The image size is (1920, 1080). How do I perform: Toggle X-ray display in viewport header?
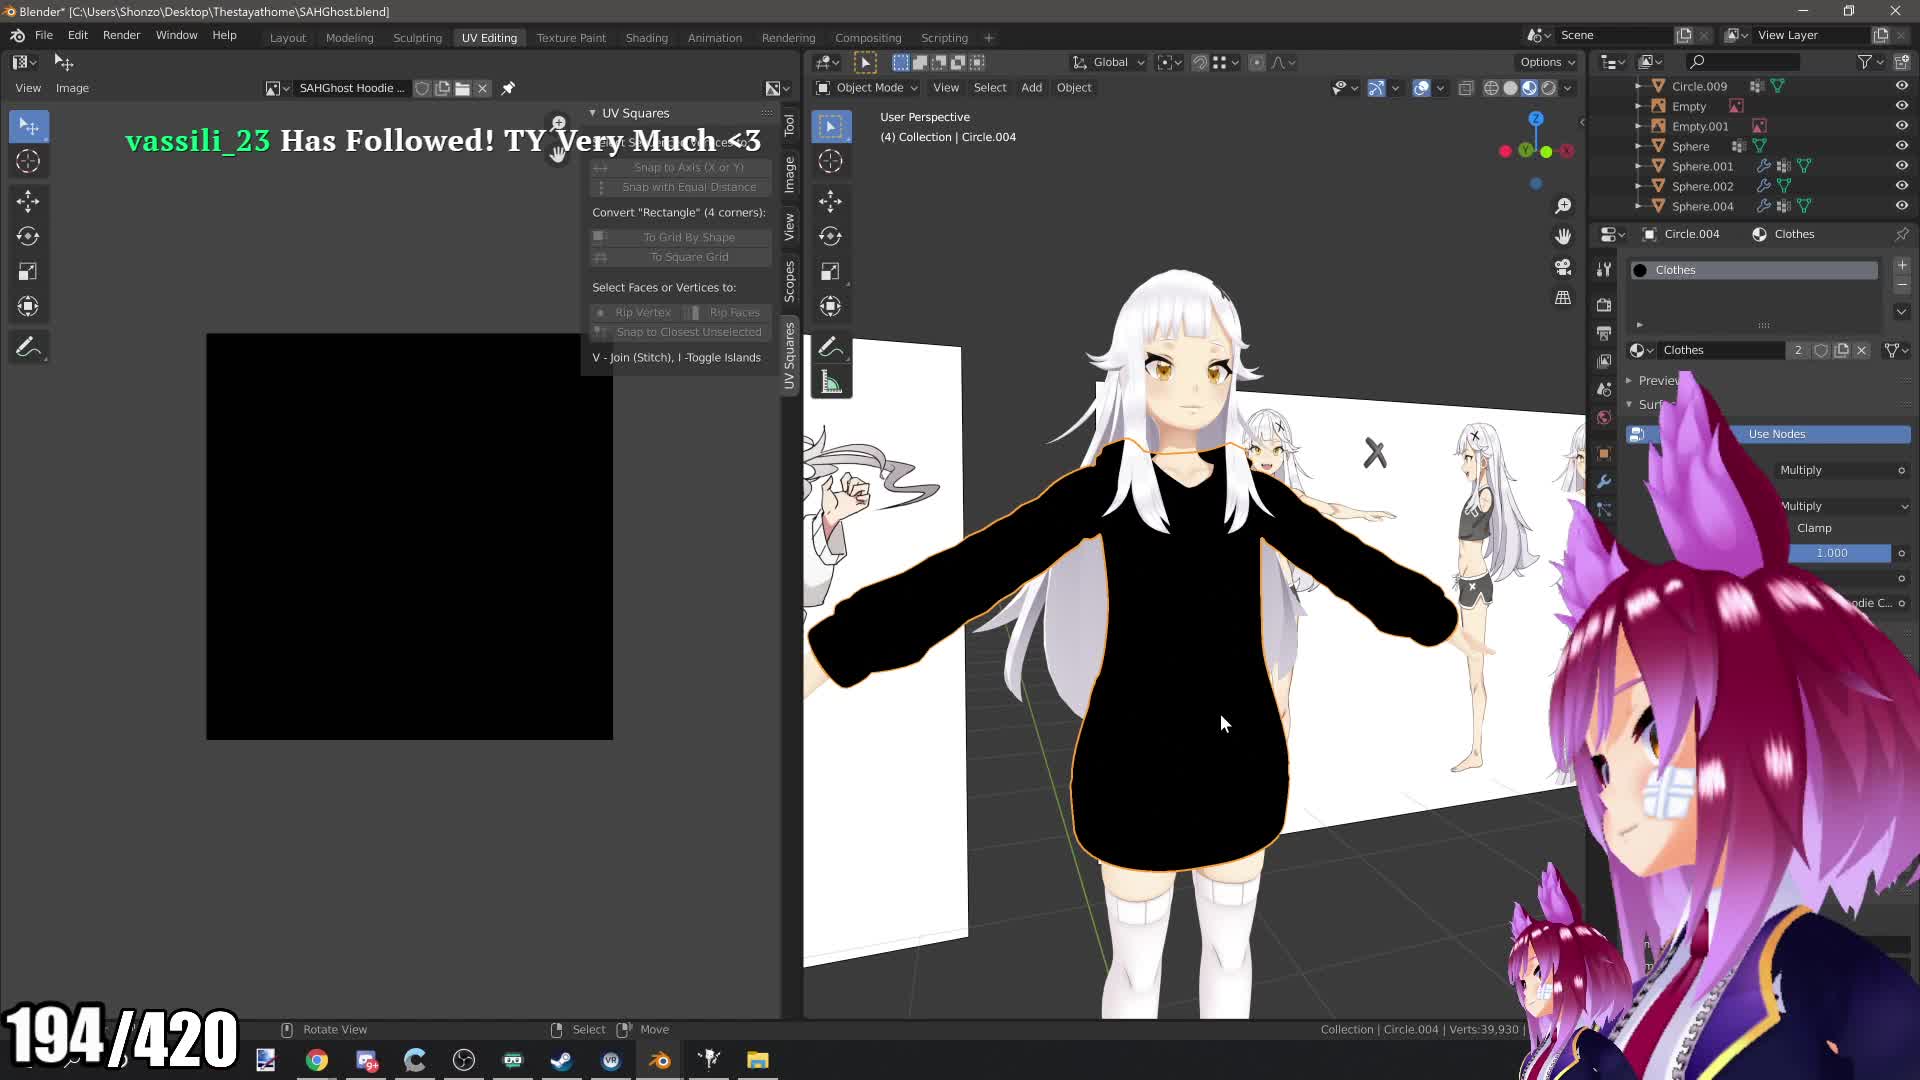(1465, 88)
